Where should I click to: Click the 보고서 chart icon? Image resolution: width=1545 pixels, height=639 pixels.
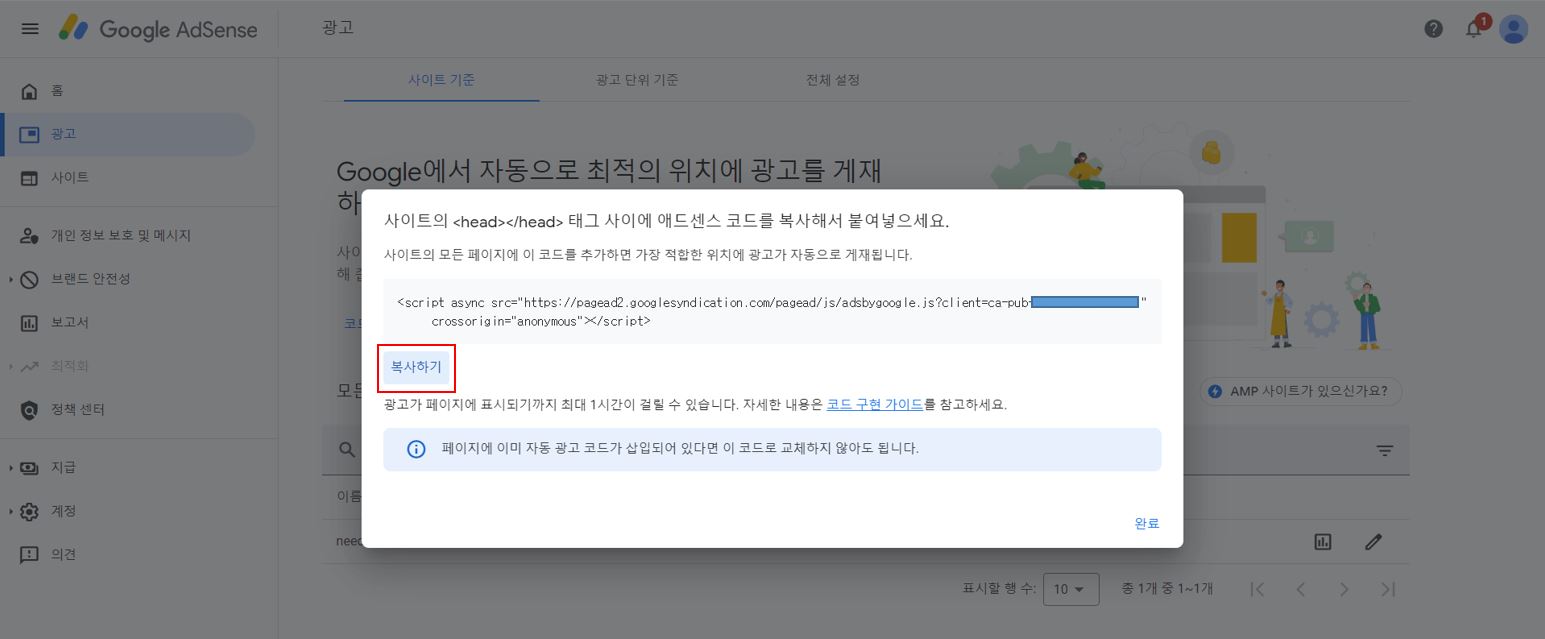click(29, 323)
